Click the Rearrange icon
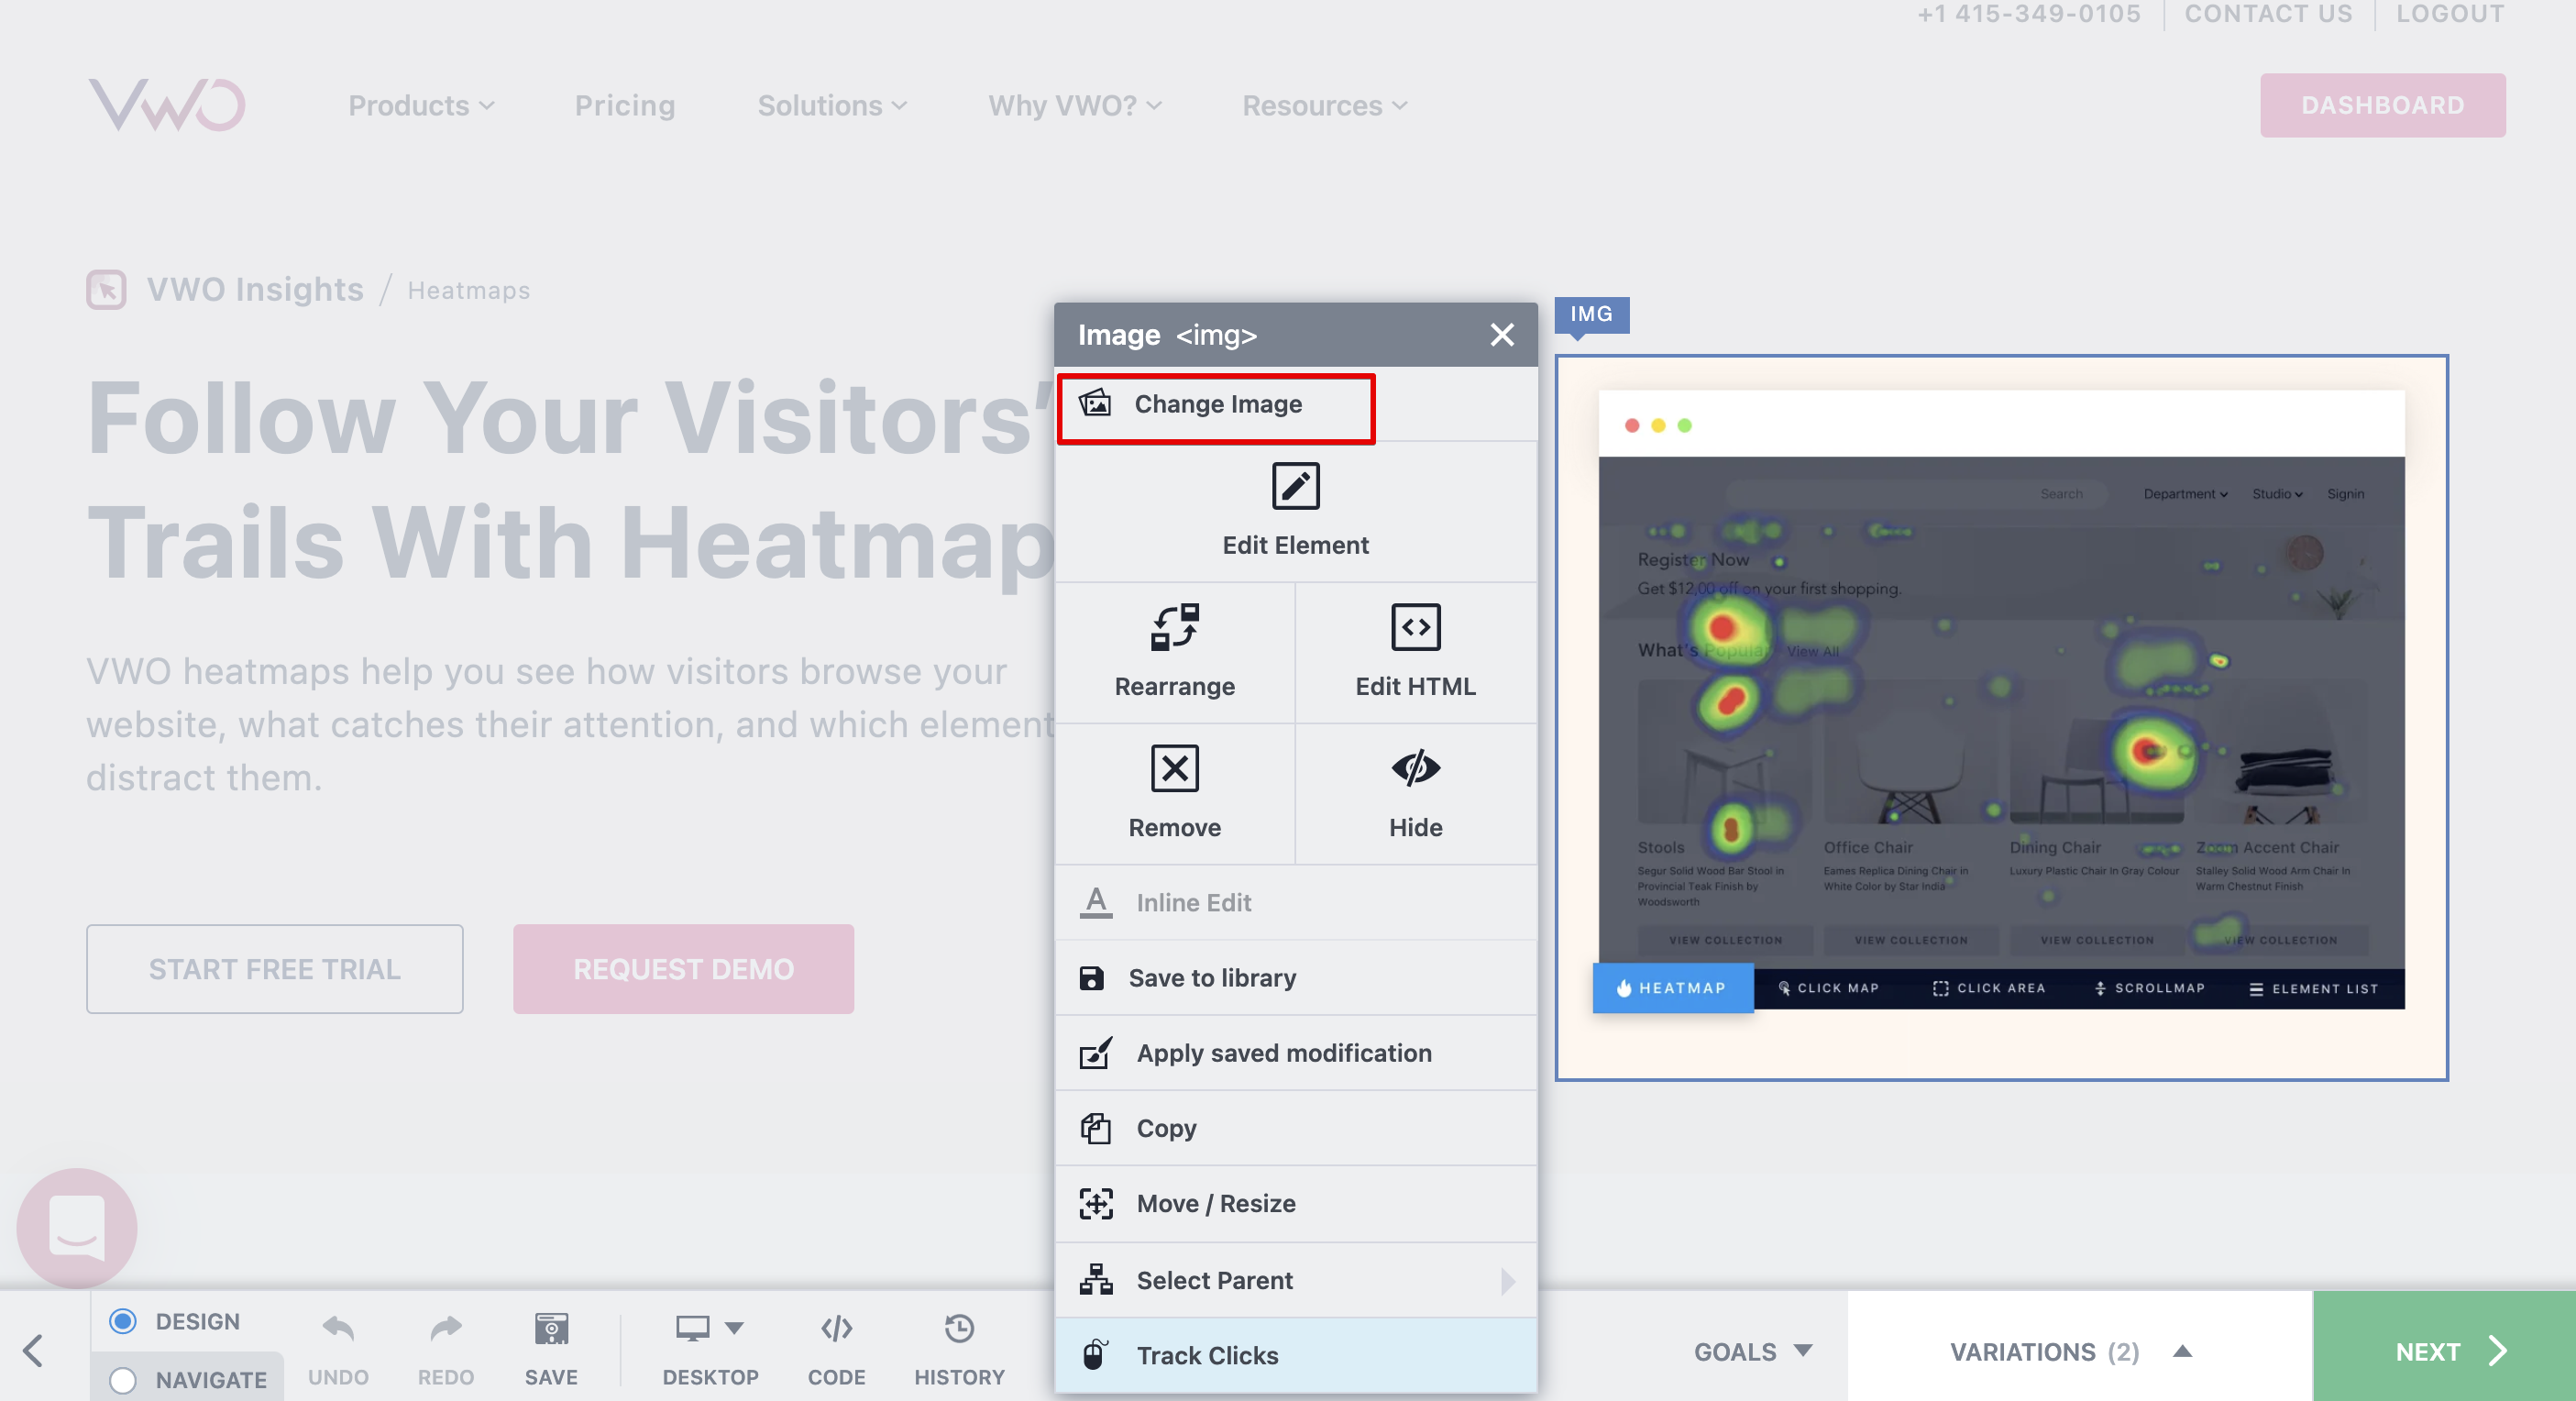The height and width of the screenshot is (1401, 2576). pyautogui.click(x=1174, y=627)
